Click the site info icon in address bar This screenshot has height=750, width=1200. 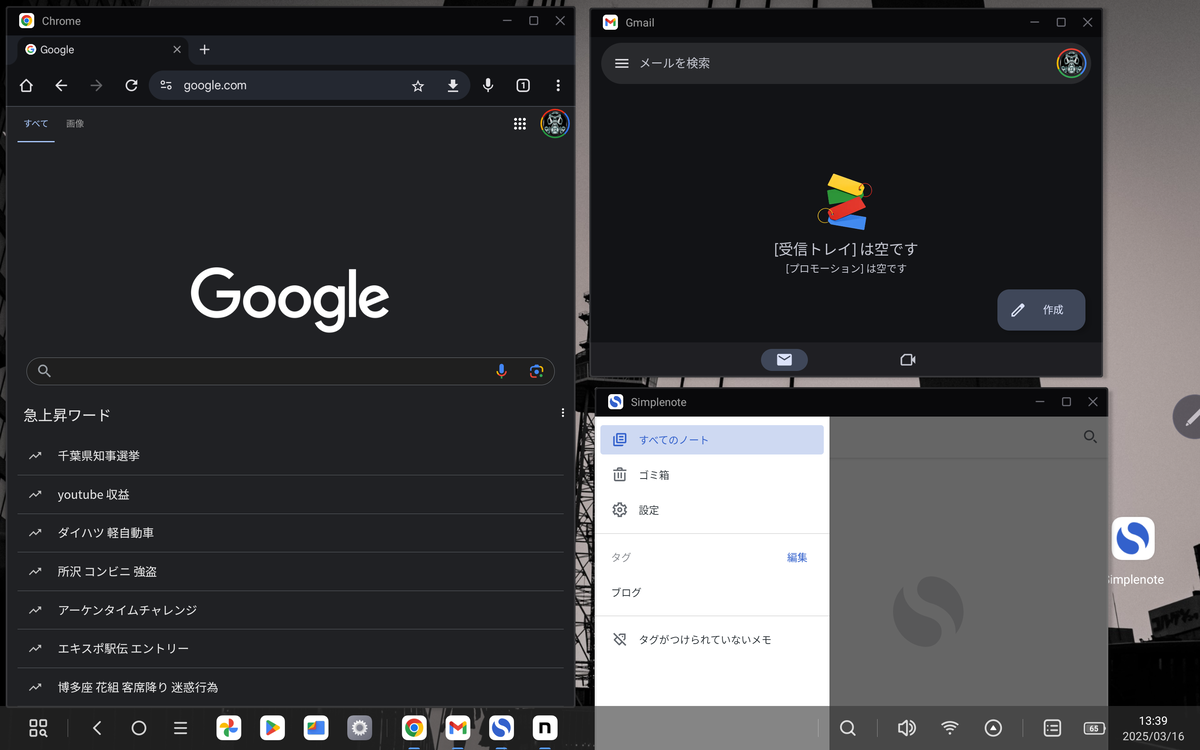166,86
